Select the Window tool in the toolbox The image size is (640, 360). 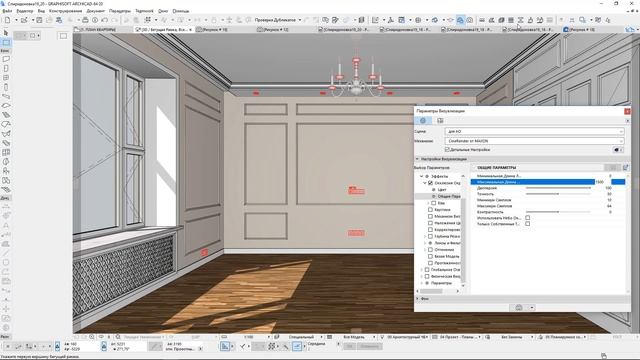click(6, 78)
